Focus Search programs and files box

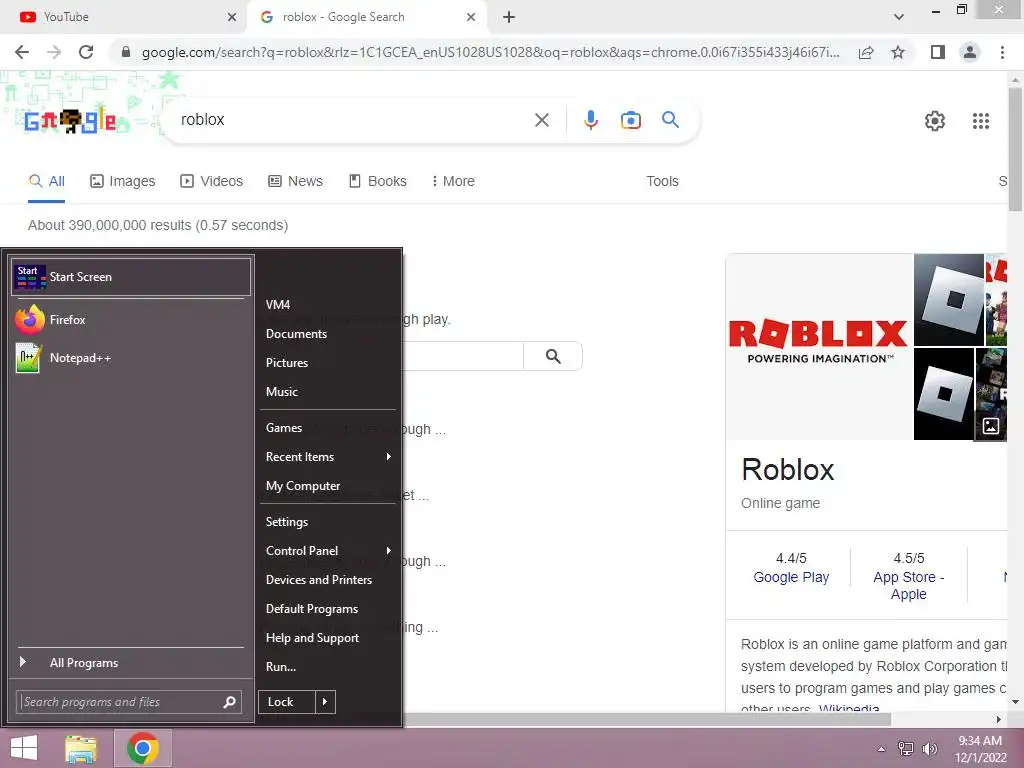click(129, 702)
